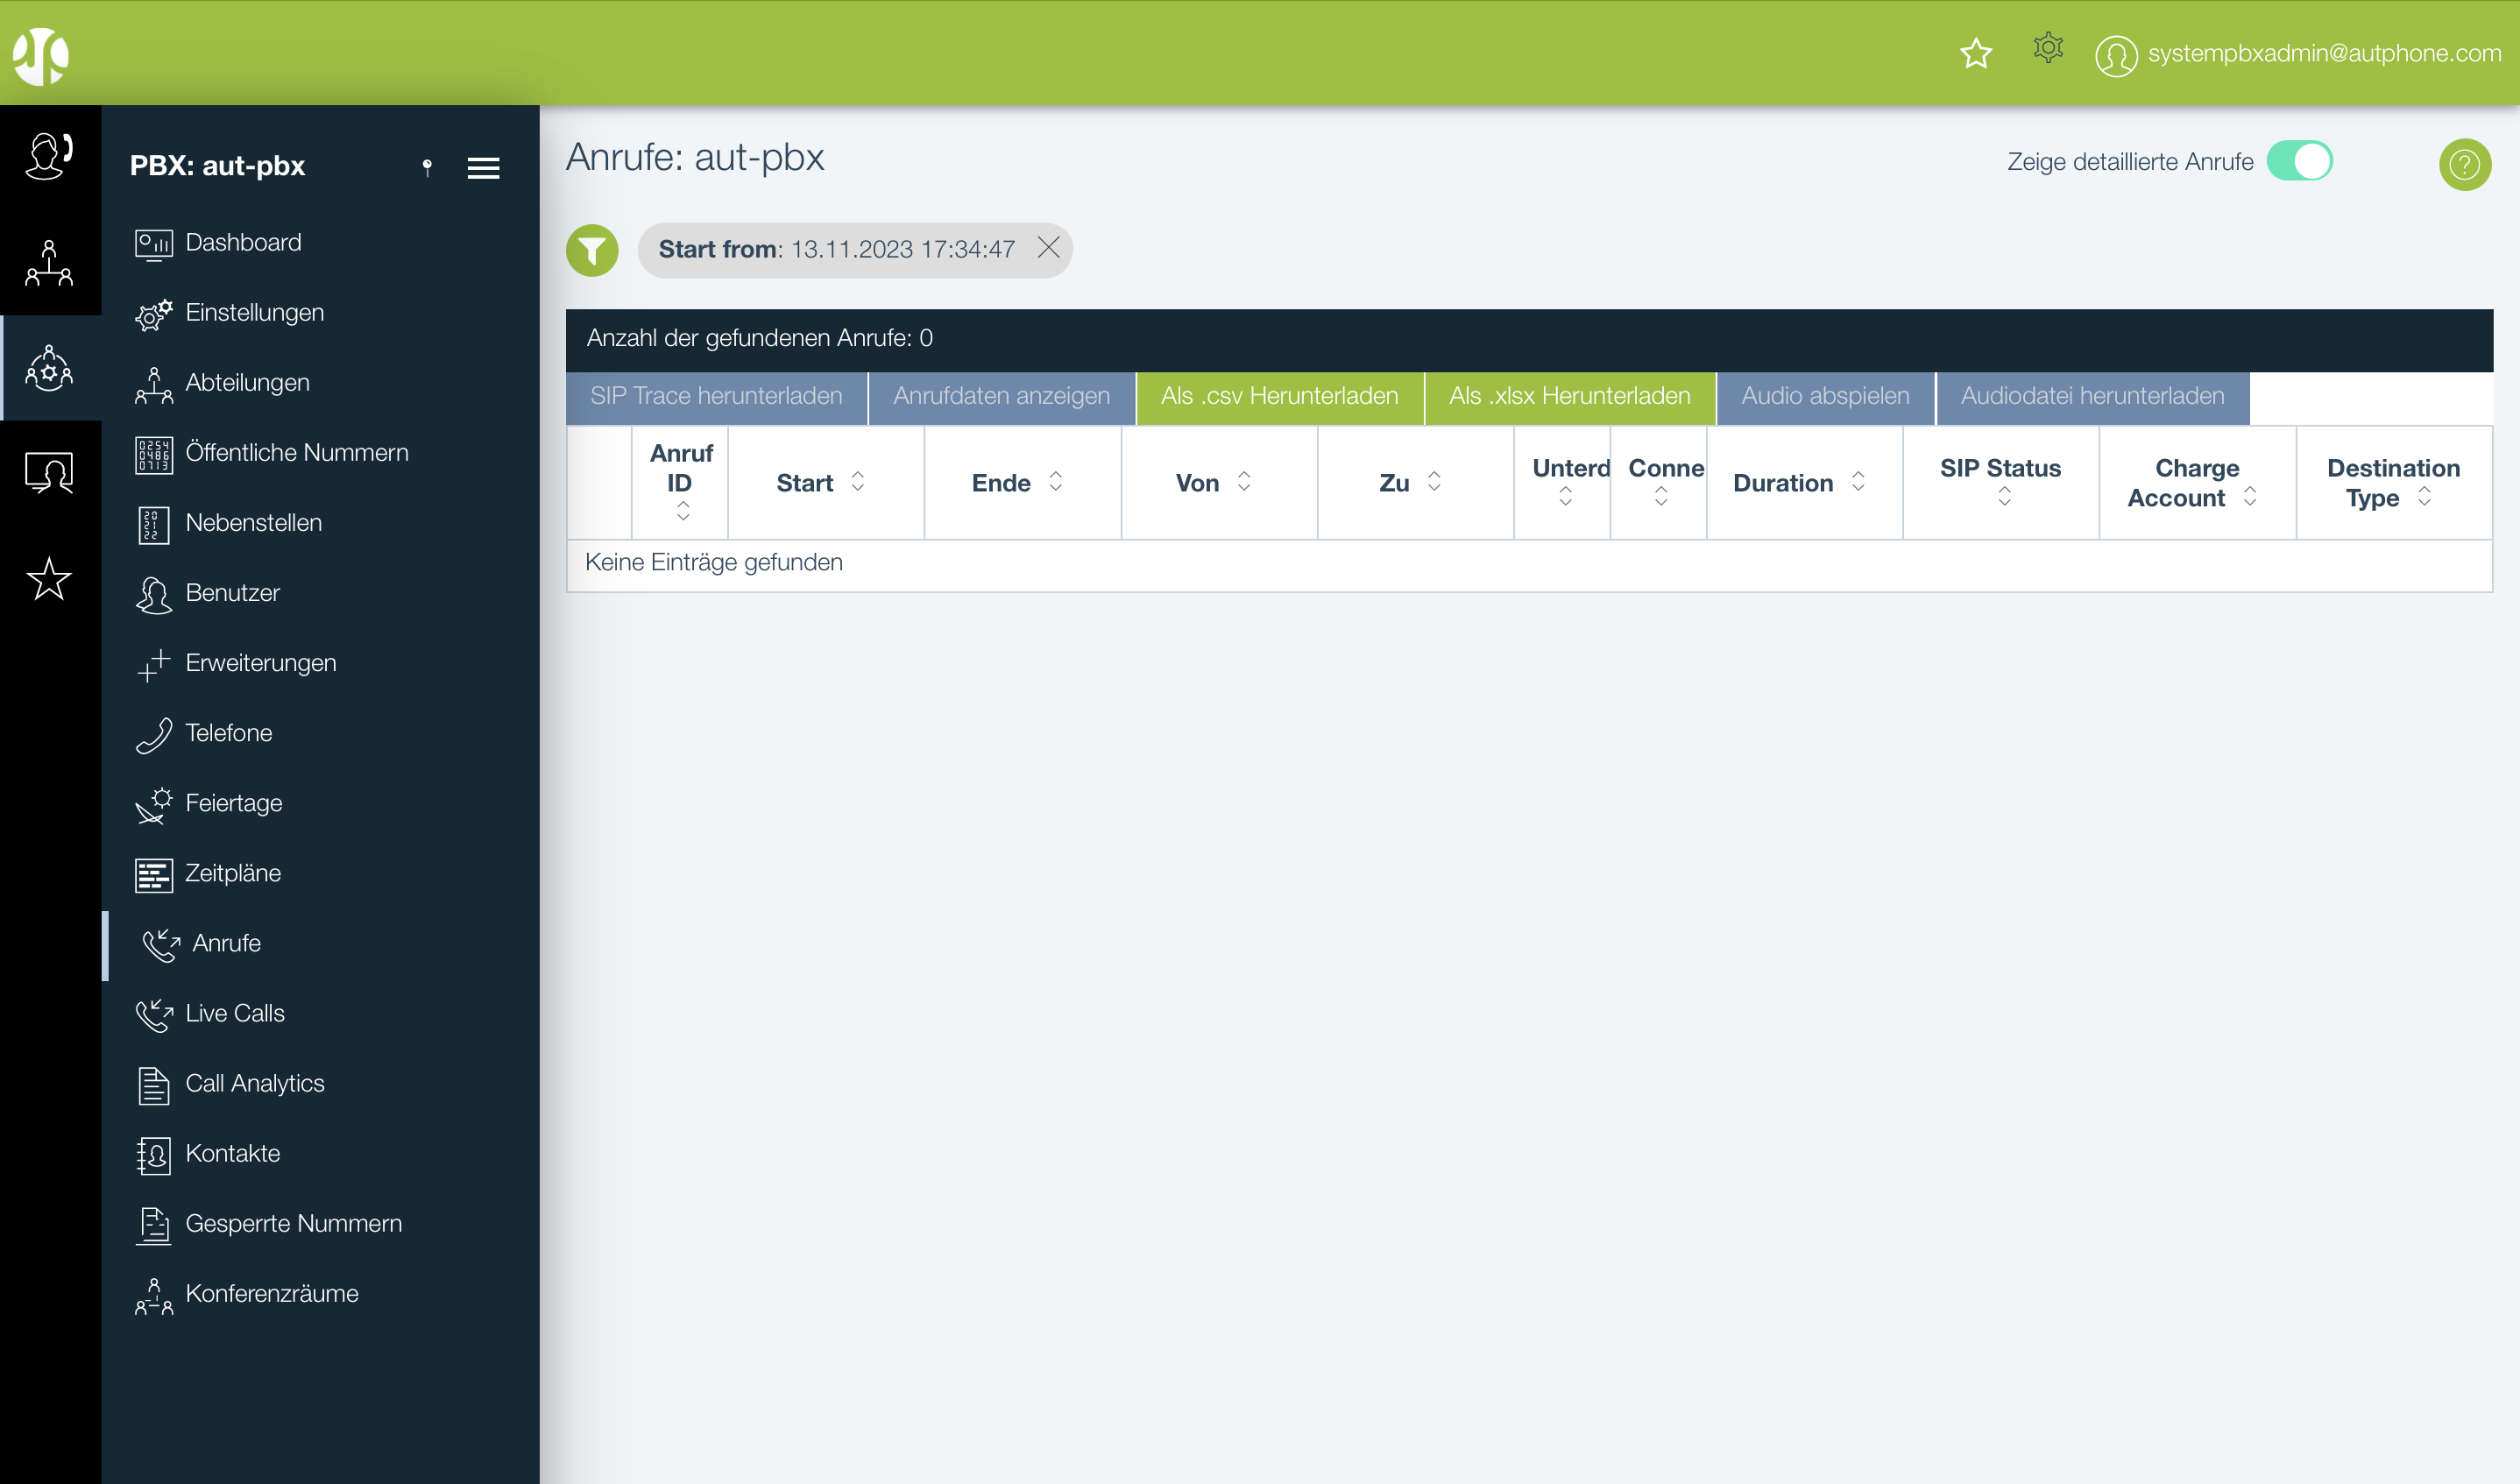Open Live Calls menu item
Viewport: 2520px width, 1484px height.
pos(235,1013)
